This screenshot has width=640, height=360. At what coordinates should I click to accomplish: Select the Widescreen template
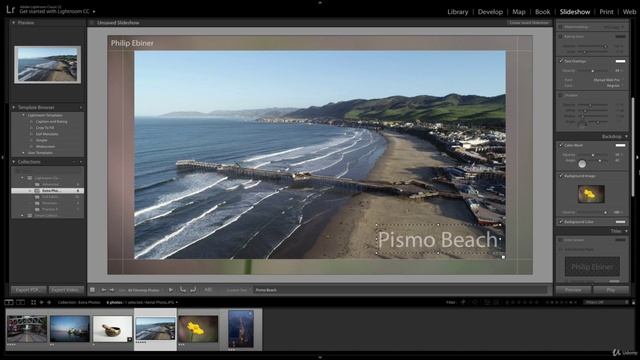click(x=45, y=147)
